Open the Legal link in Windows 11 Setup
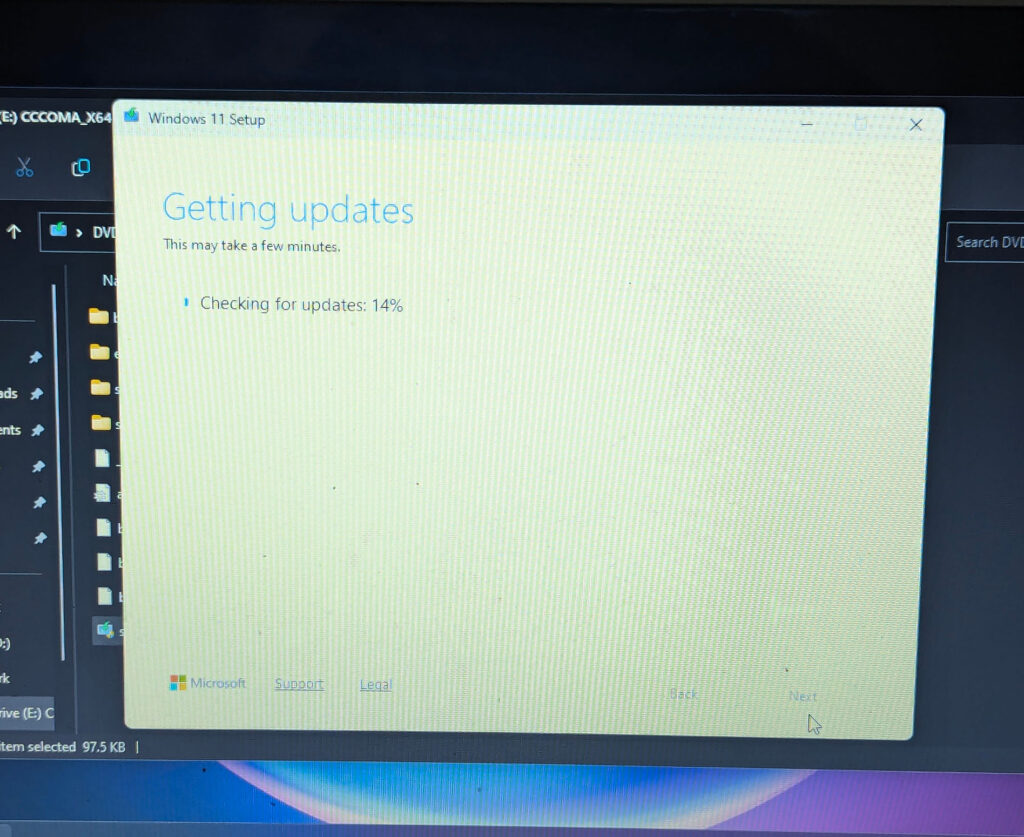1024x837 pixels. 376,684
